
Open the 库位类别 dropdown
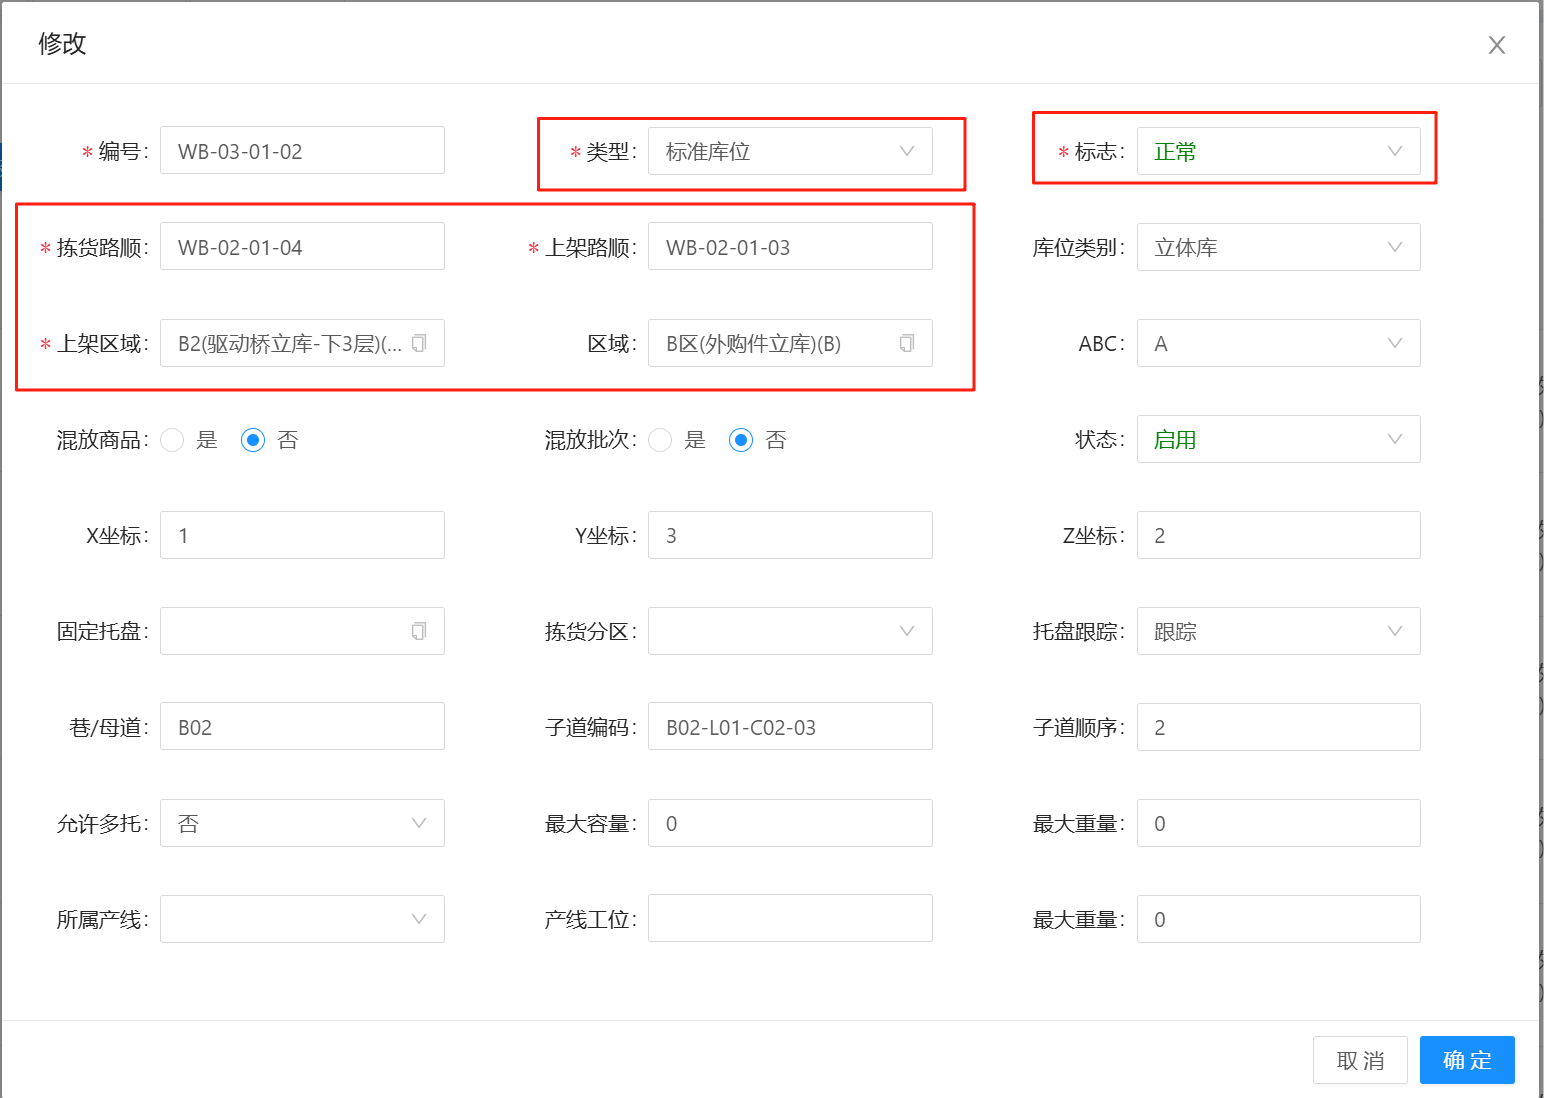(1277, 247)
